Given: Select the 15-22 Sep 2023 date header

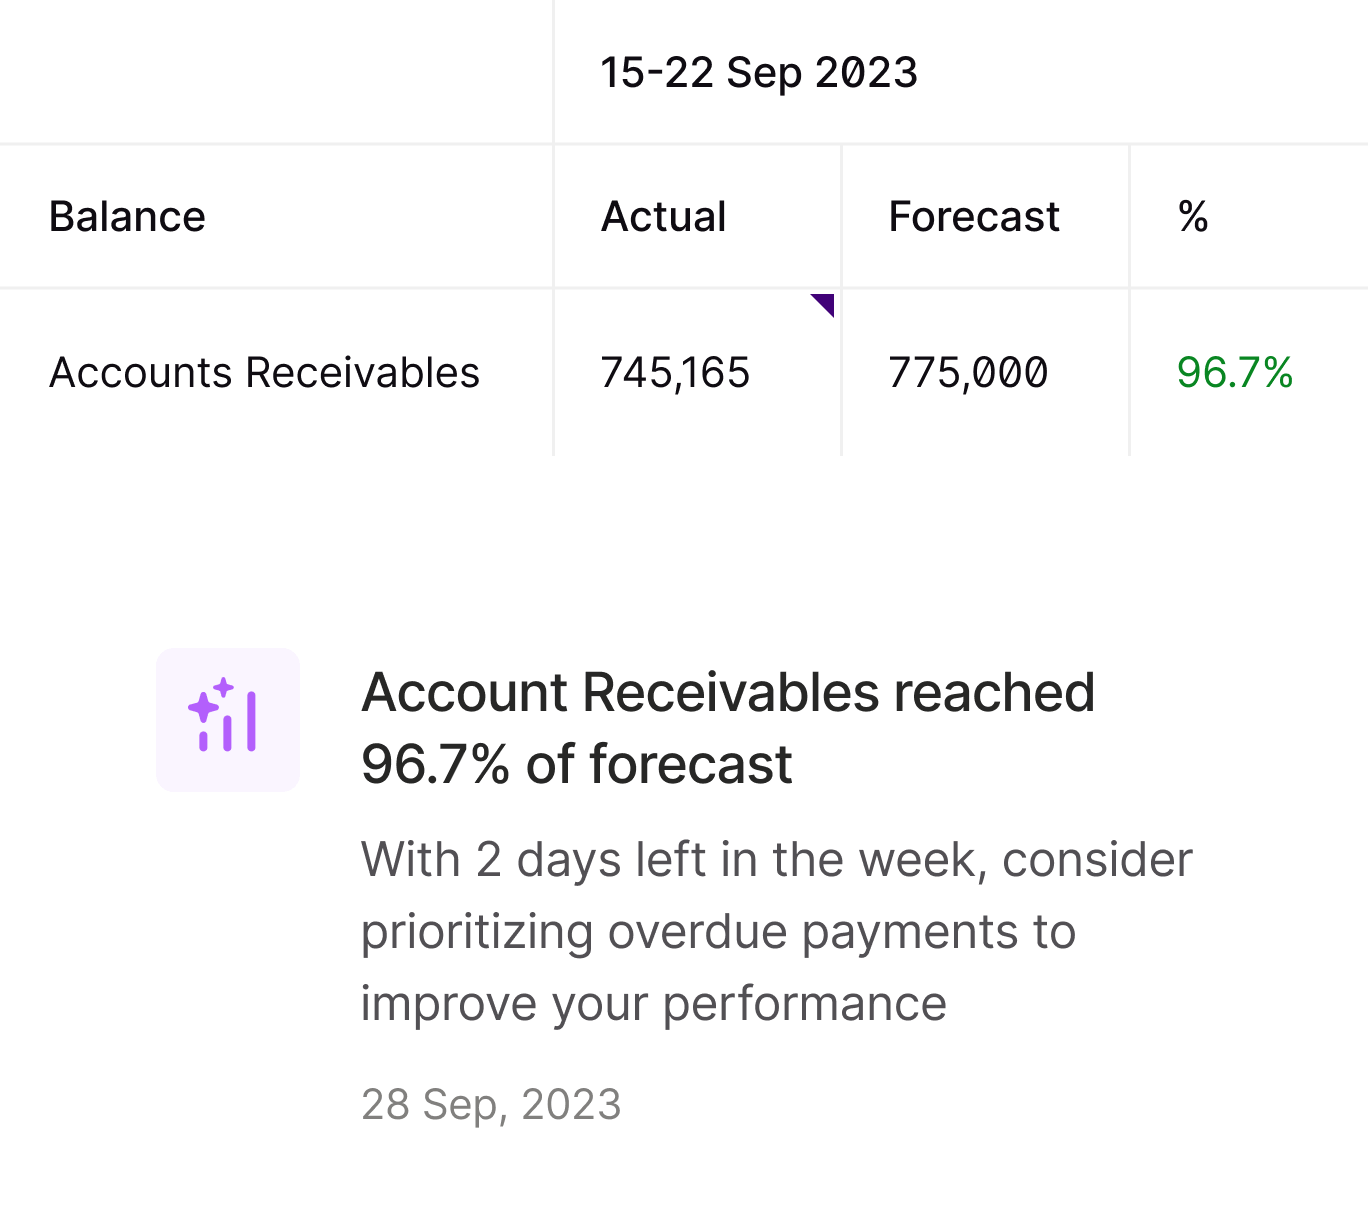Looking at the screenshot, I should click(759, 73).
